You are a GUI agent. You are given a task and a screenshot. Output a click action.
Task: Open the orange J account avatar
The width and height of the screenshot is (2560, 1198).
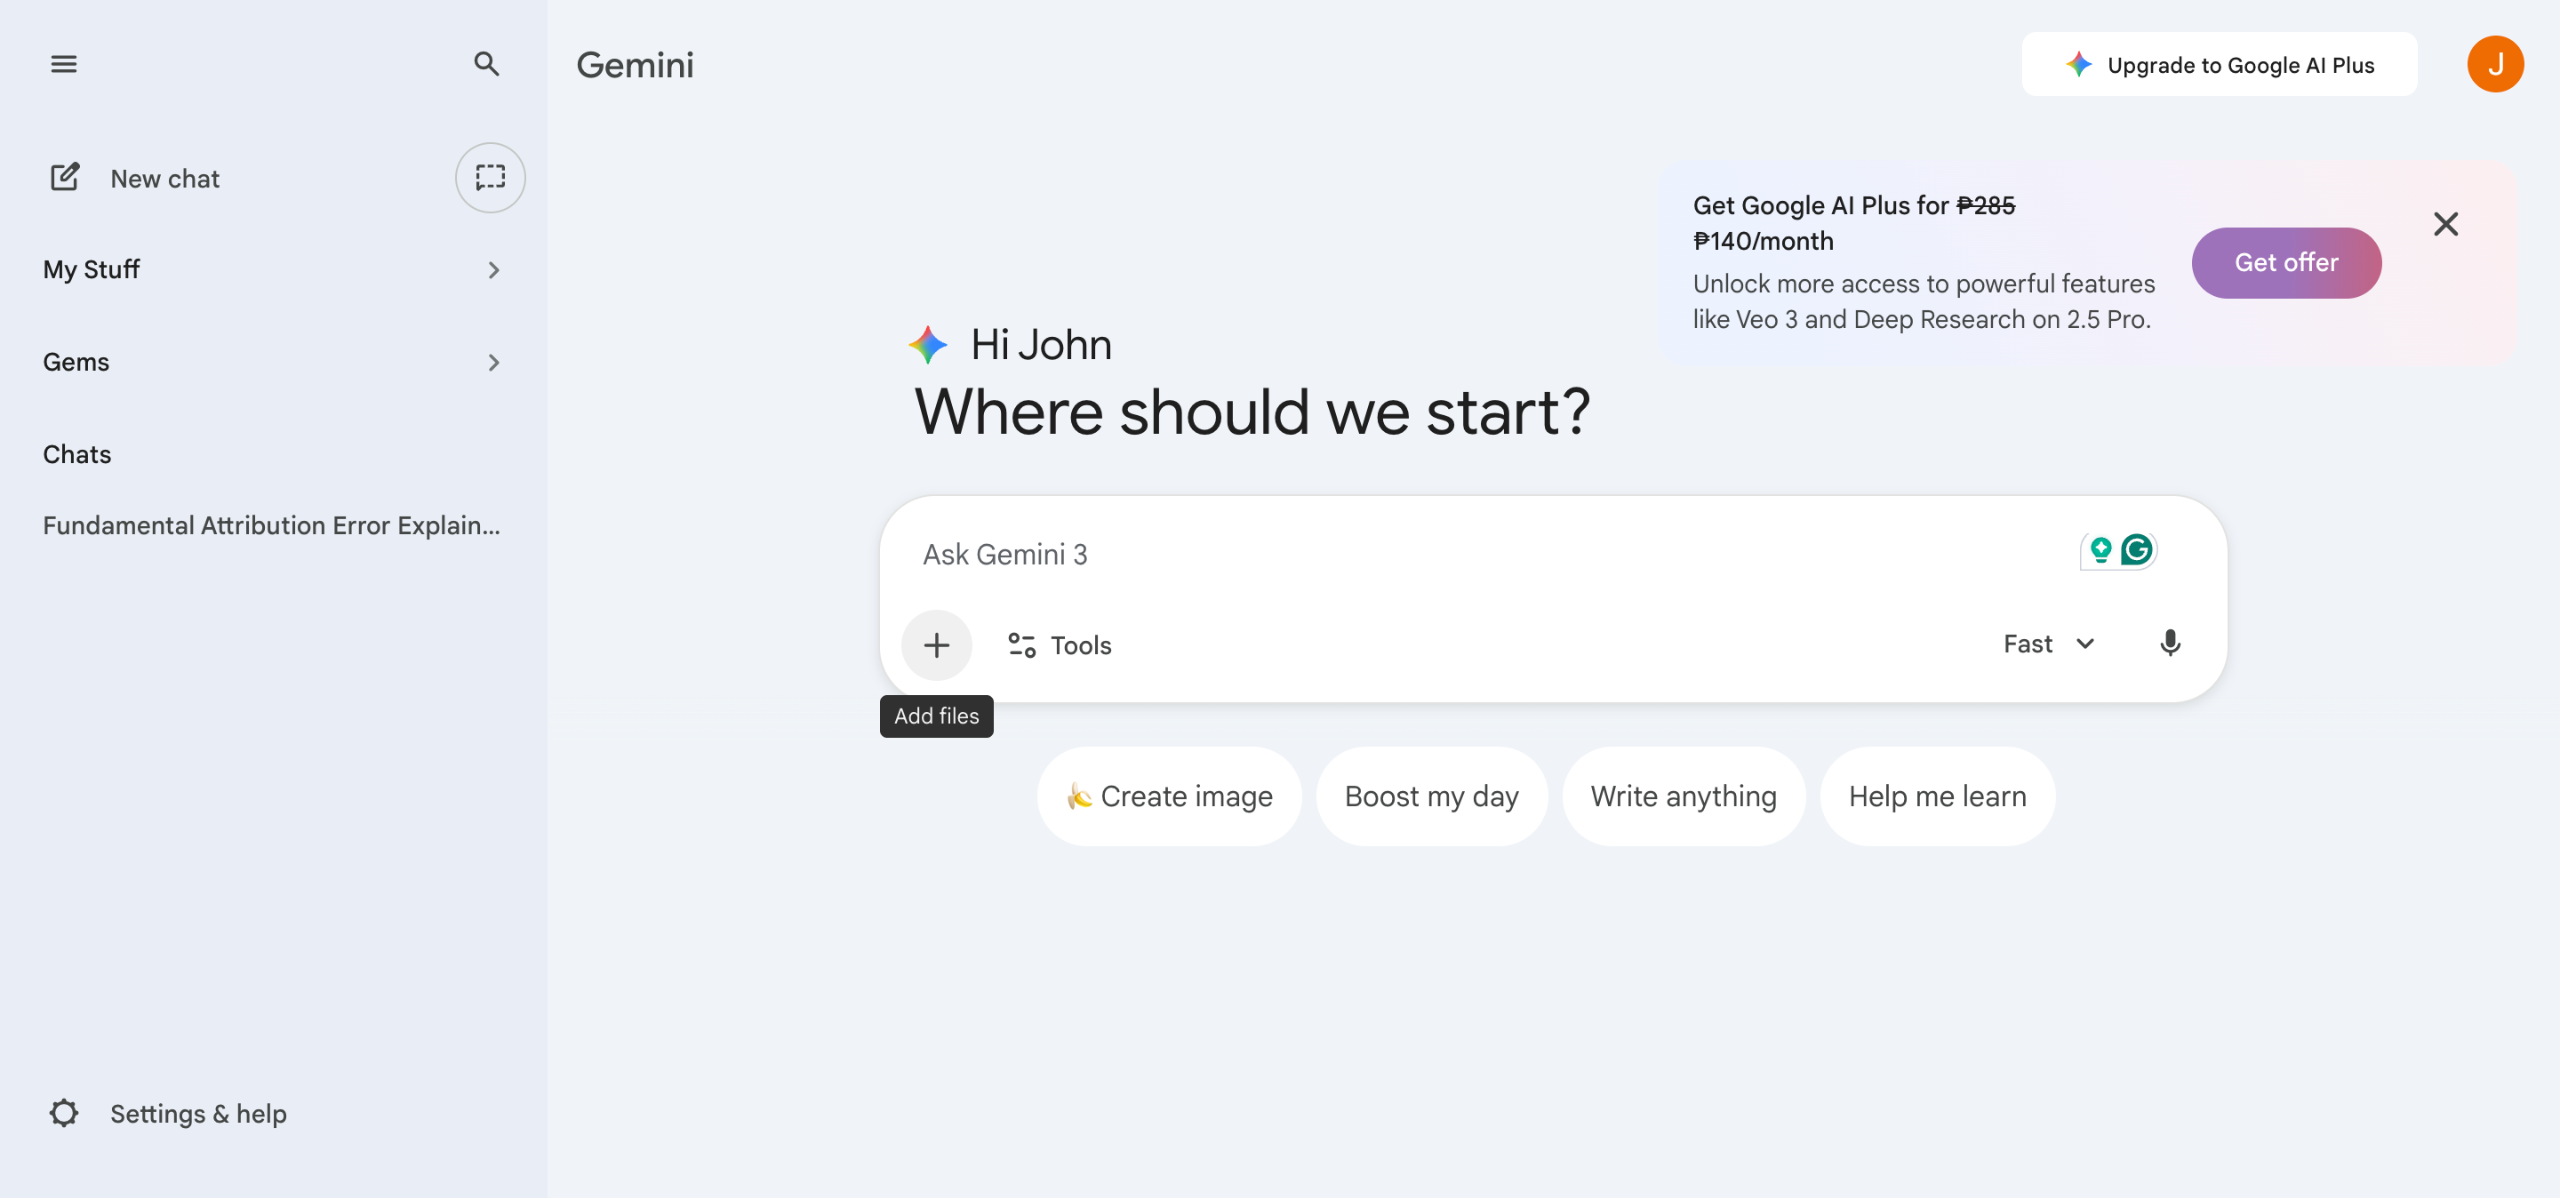click(x=2494, y=64)
